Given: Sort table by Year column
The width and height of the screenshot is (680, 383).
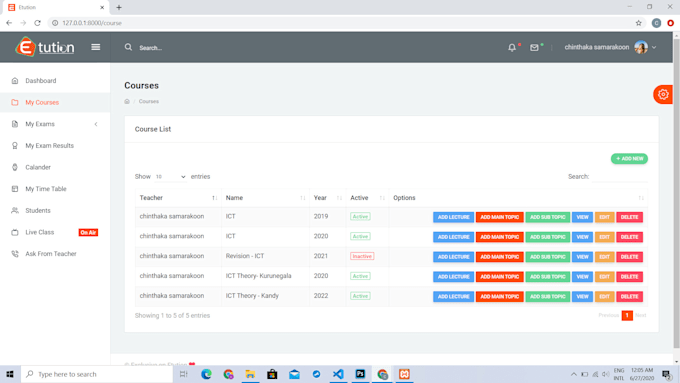Looking at the screenshot, I should pyautogui.click(x=328, y=198).
